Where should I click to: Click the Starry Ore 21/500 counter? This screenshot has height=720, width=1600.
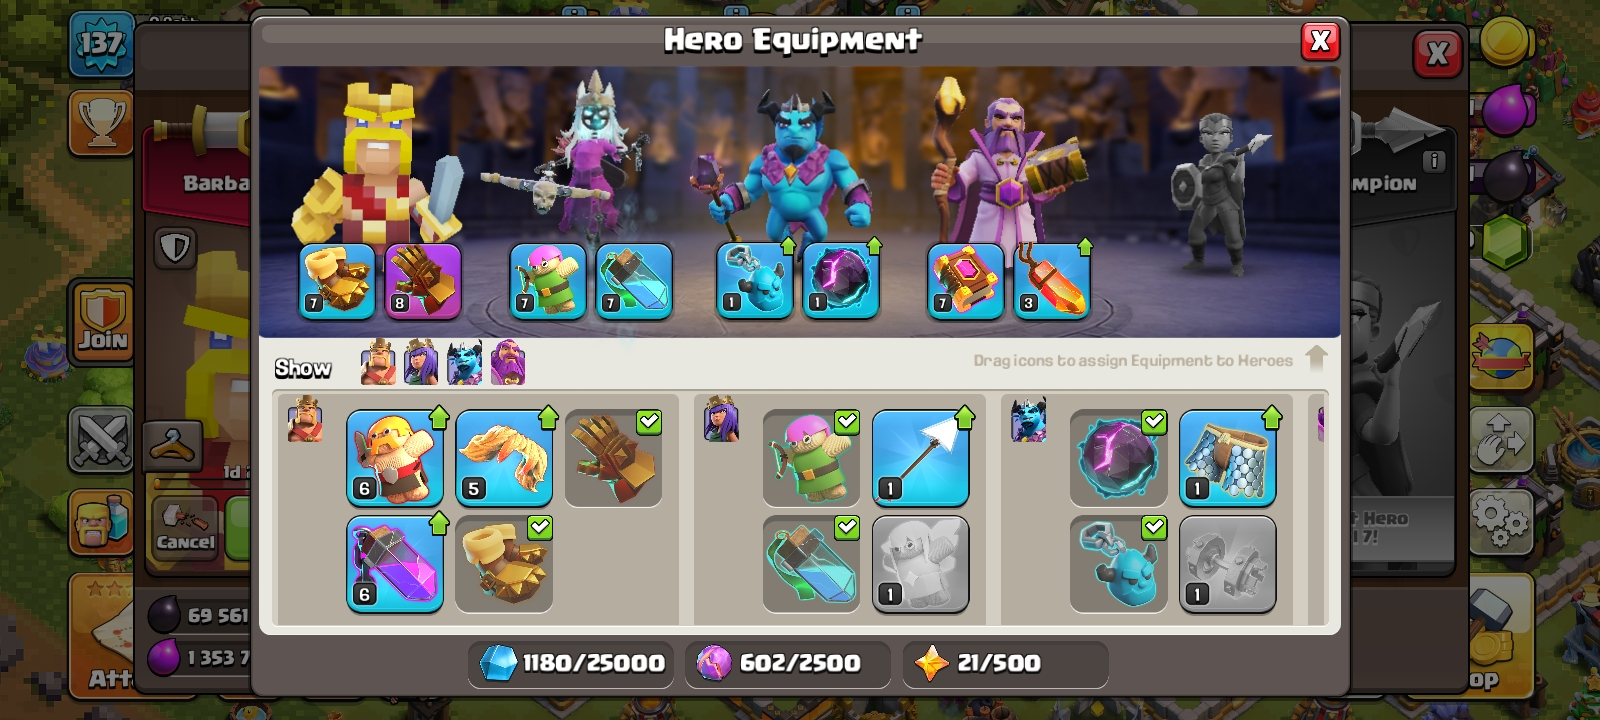[x=1005, y=663]
